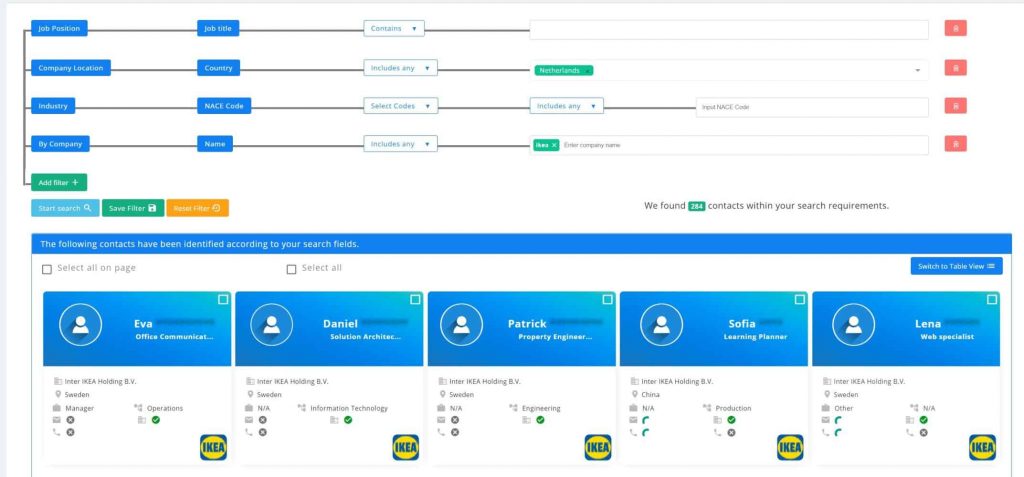
Task: Open the Contains operator dropdown
Action: 394,29
